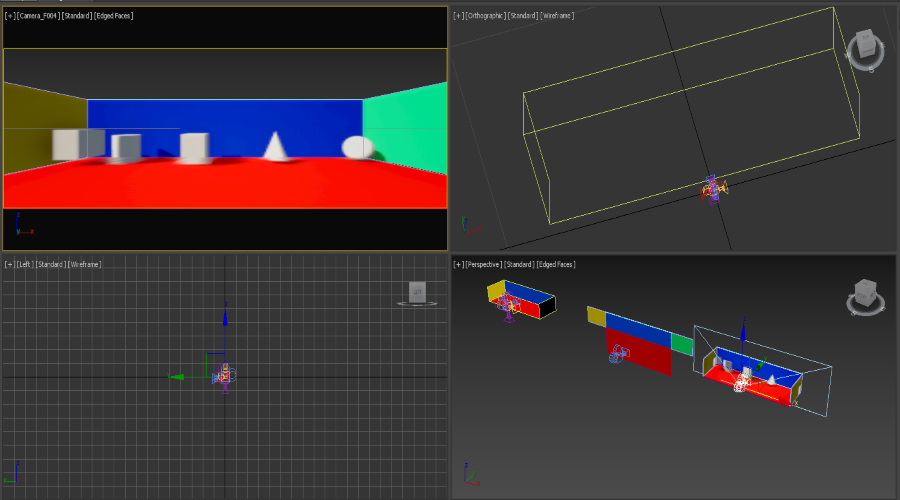Select the camera object cluster in Orthographic viewport
This screenshot has height=500, width=900.
(x=713, y=189)
